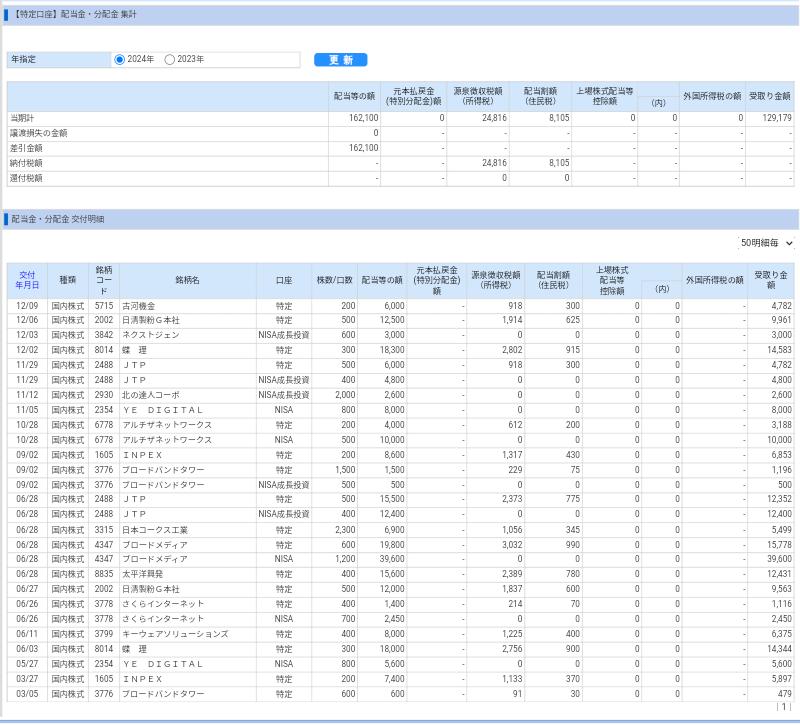Click the 銘柄名 column header

click(187, 281)
